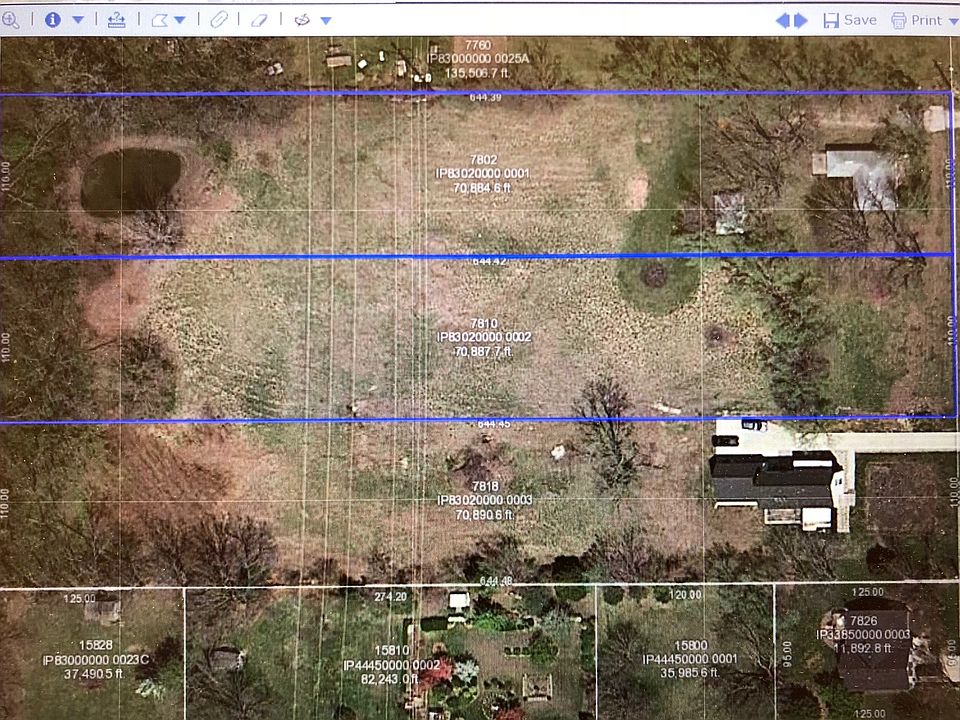Expand the Identify tool dropdown arrow
960x720 pixels.
pos(79,21)
